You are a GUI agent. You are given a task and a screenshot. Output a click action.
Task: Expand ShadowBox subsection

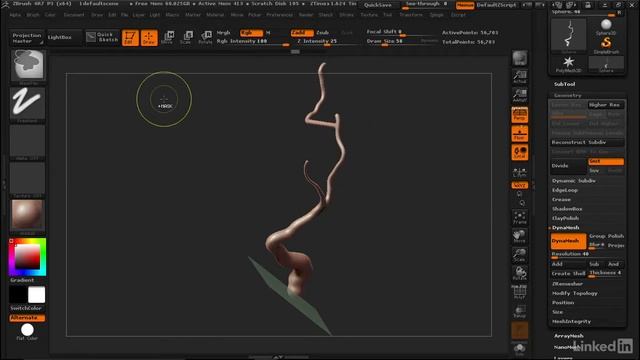tap(567, 209)
